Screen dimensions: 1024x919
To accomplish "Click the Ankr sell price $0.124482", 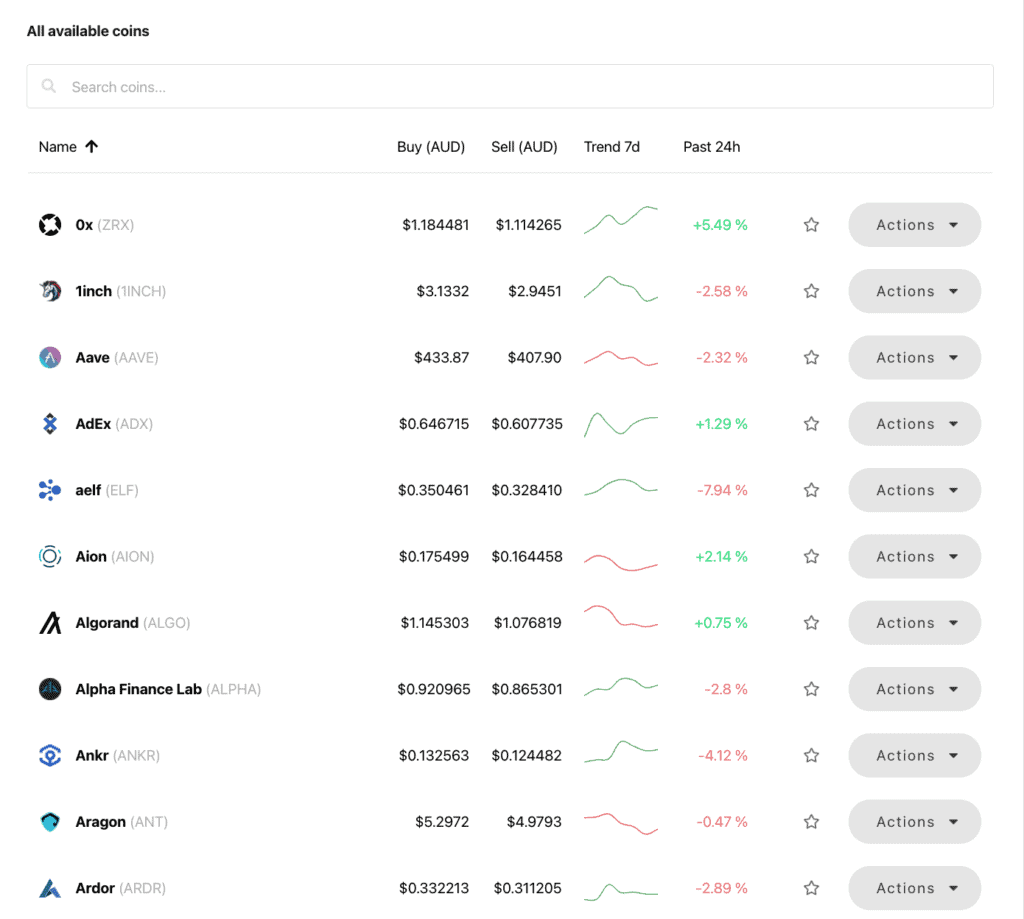I will click(x=527, y=755).
